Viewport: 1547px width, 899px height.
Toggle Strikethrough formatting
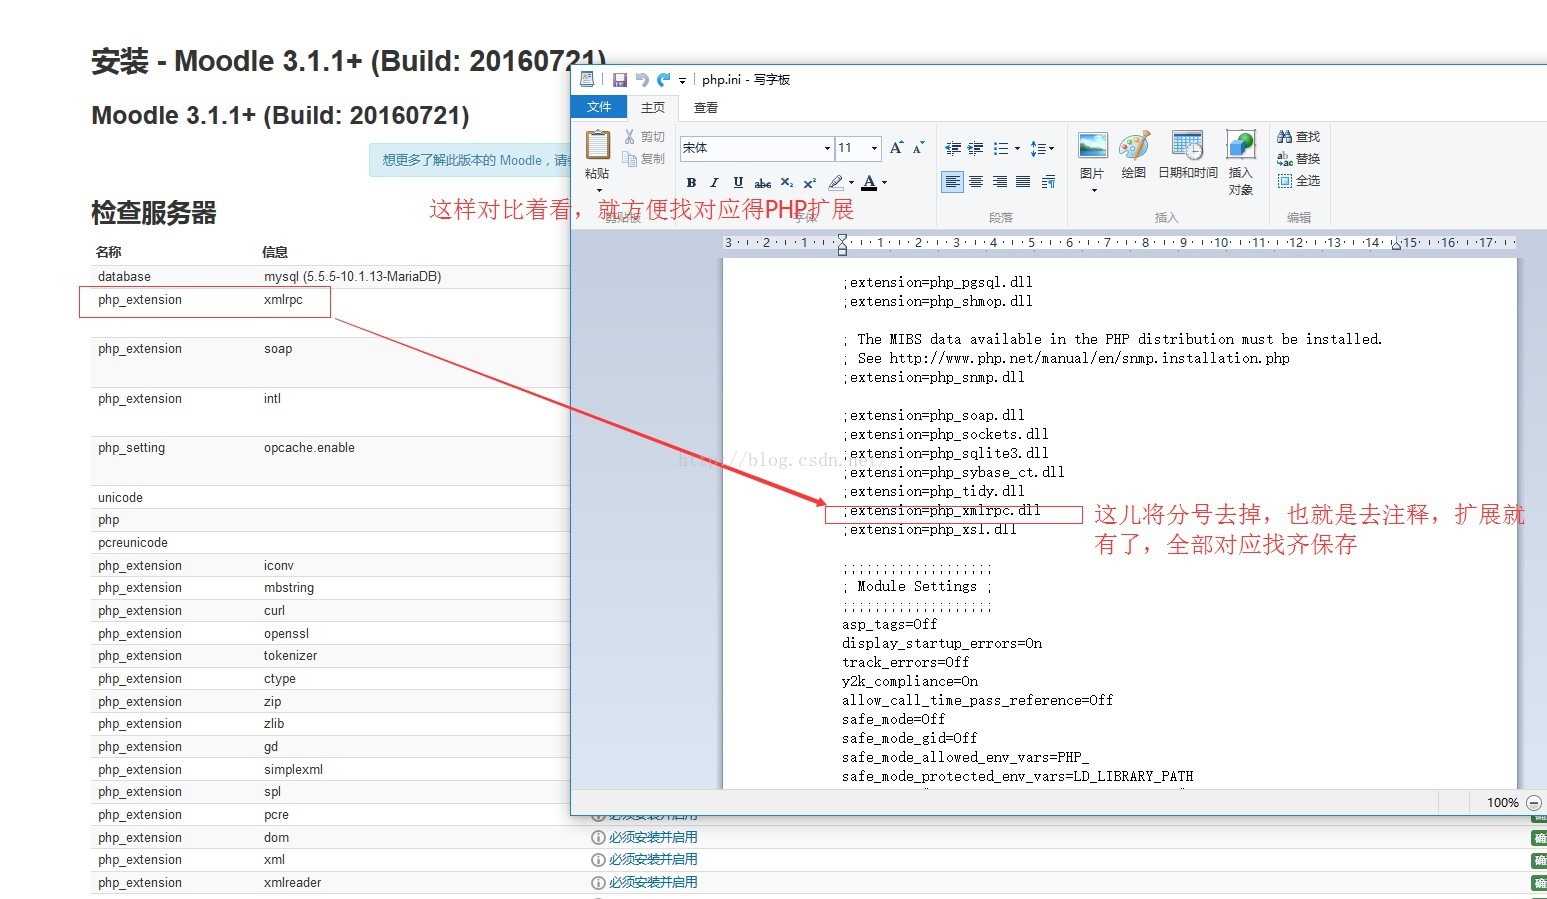762,182
